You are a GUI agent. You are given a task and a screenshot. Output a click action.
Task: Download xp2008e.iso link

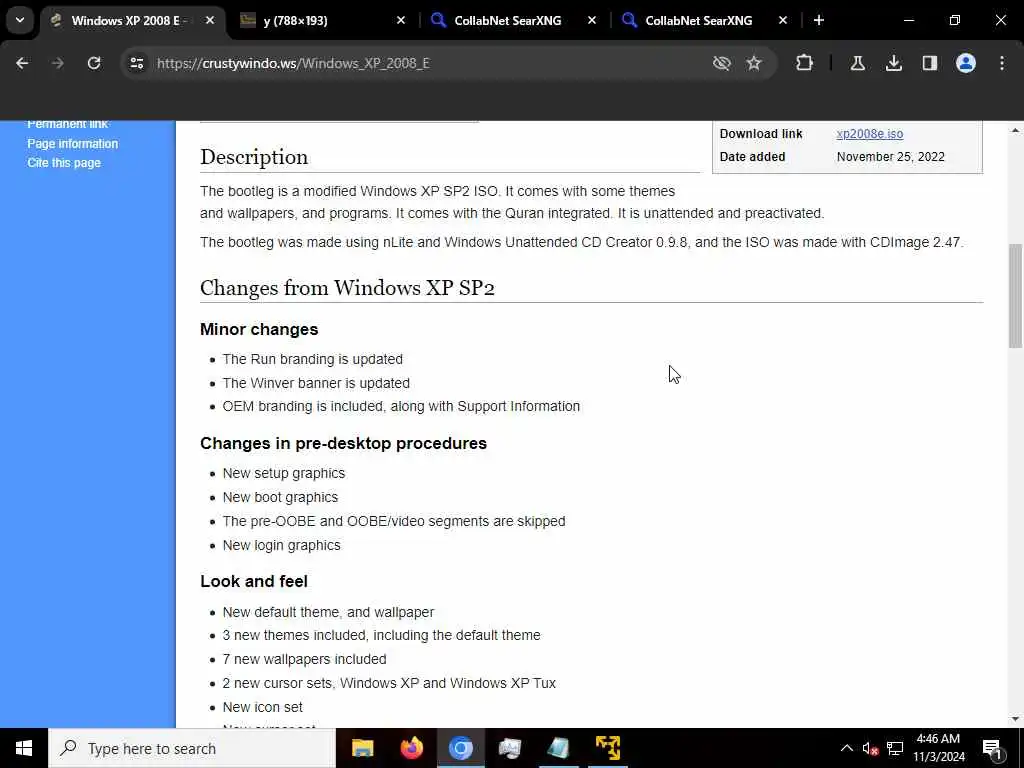(870, 134)
